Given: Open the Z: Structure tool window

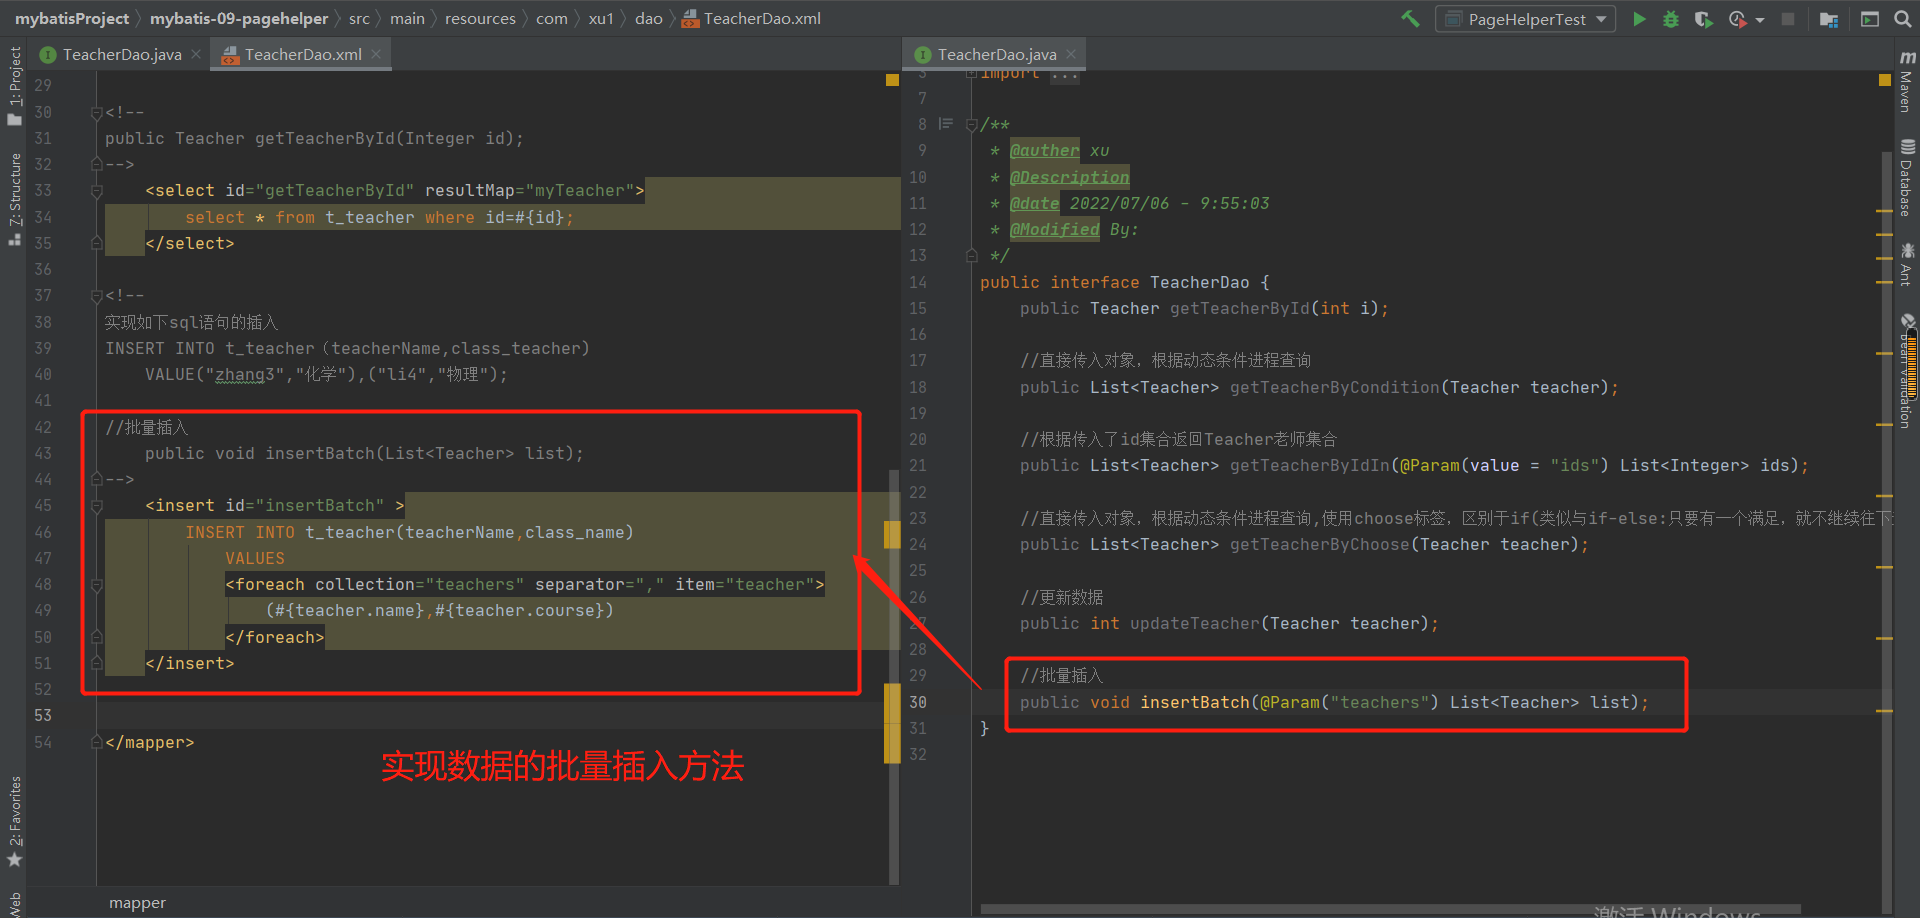Looking at the screenshot, I should tap(14, 200).
